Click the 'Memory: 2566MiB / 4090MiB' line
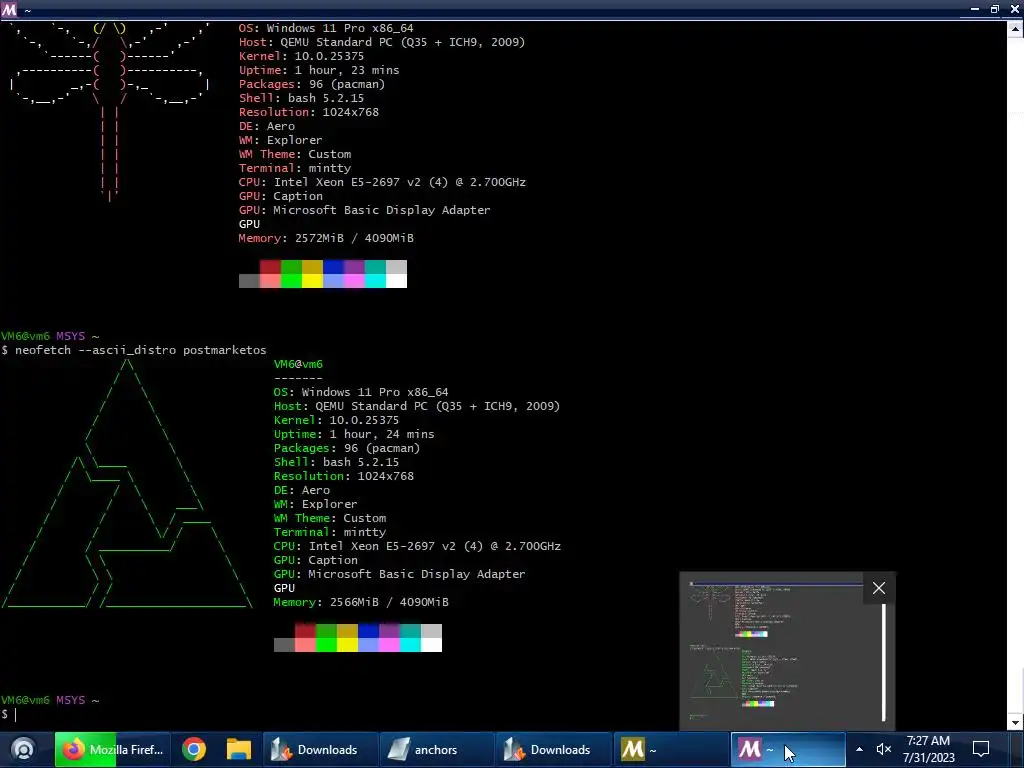This screenshot has height=768, width=1024. pyautogui.click(x=361, y=602)
